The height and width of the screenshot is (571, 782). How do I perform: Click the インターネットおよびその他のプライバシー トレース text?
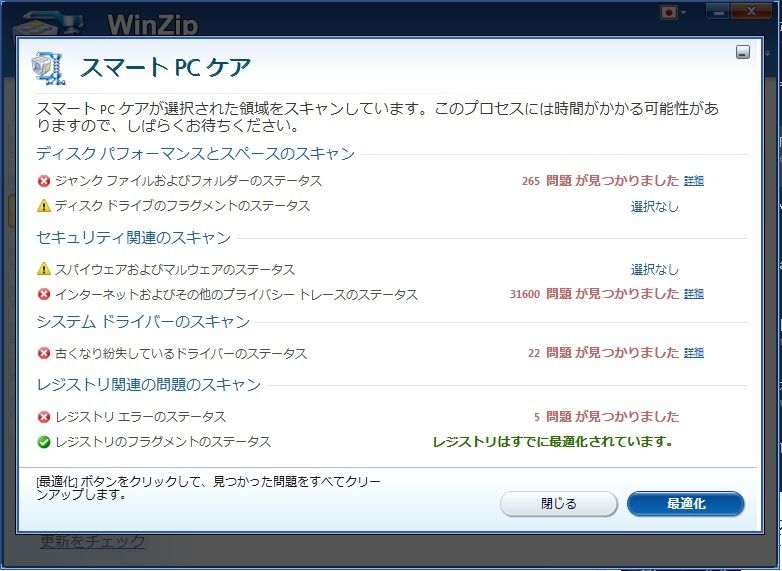coord(236,295)
